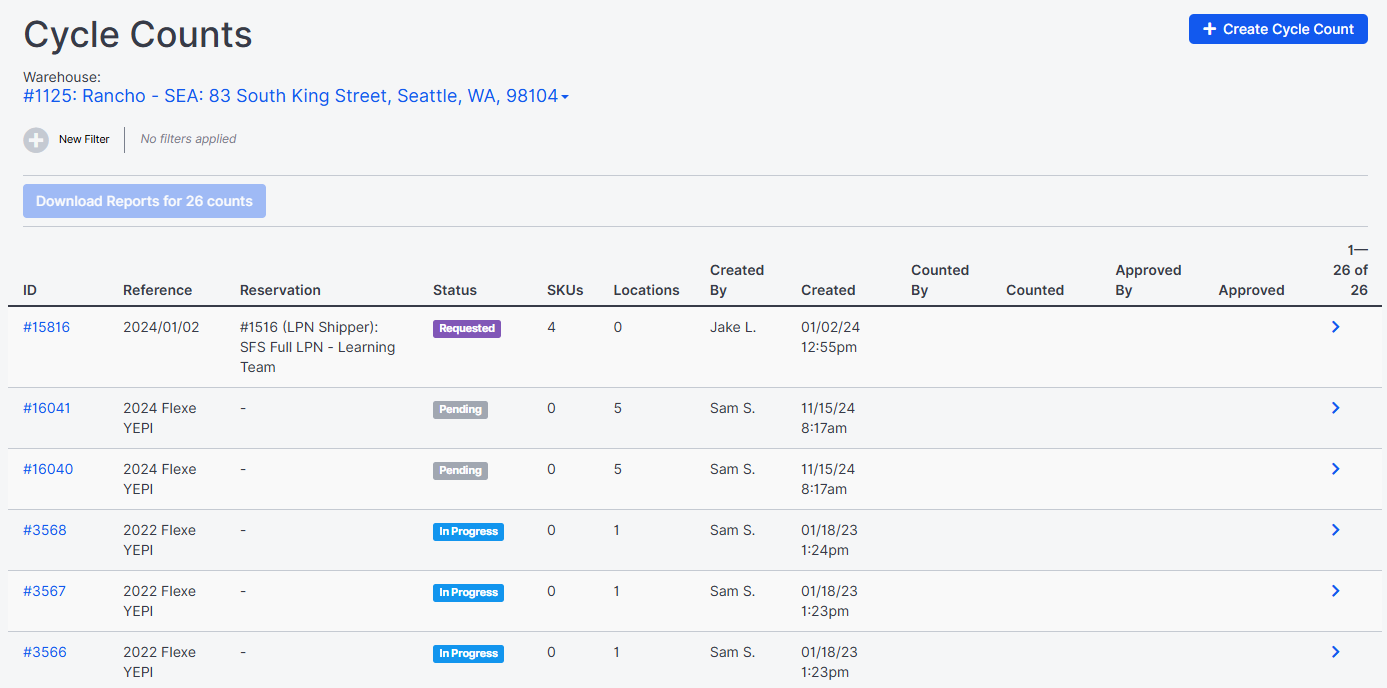Open cycle count link #16041
This screenshot has height=688, width=1387.
point(47,408)
